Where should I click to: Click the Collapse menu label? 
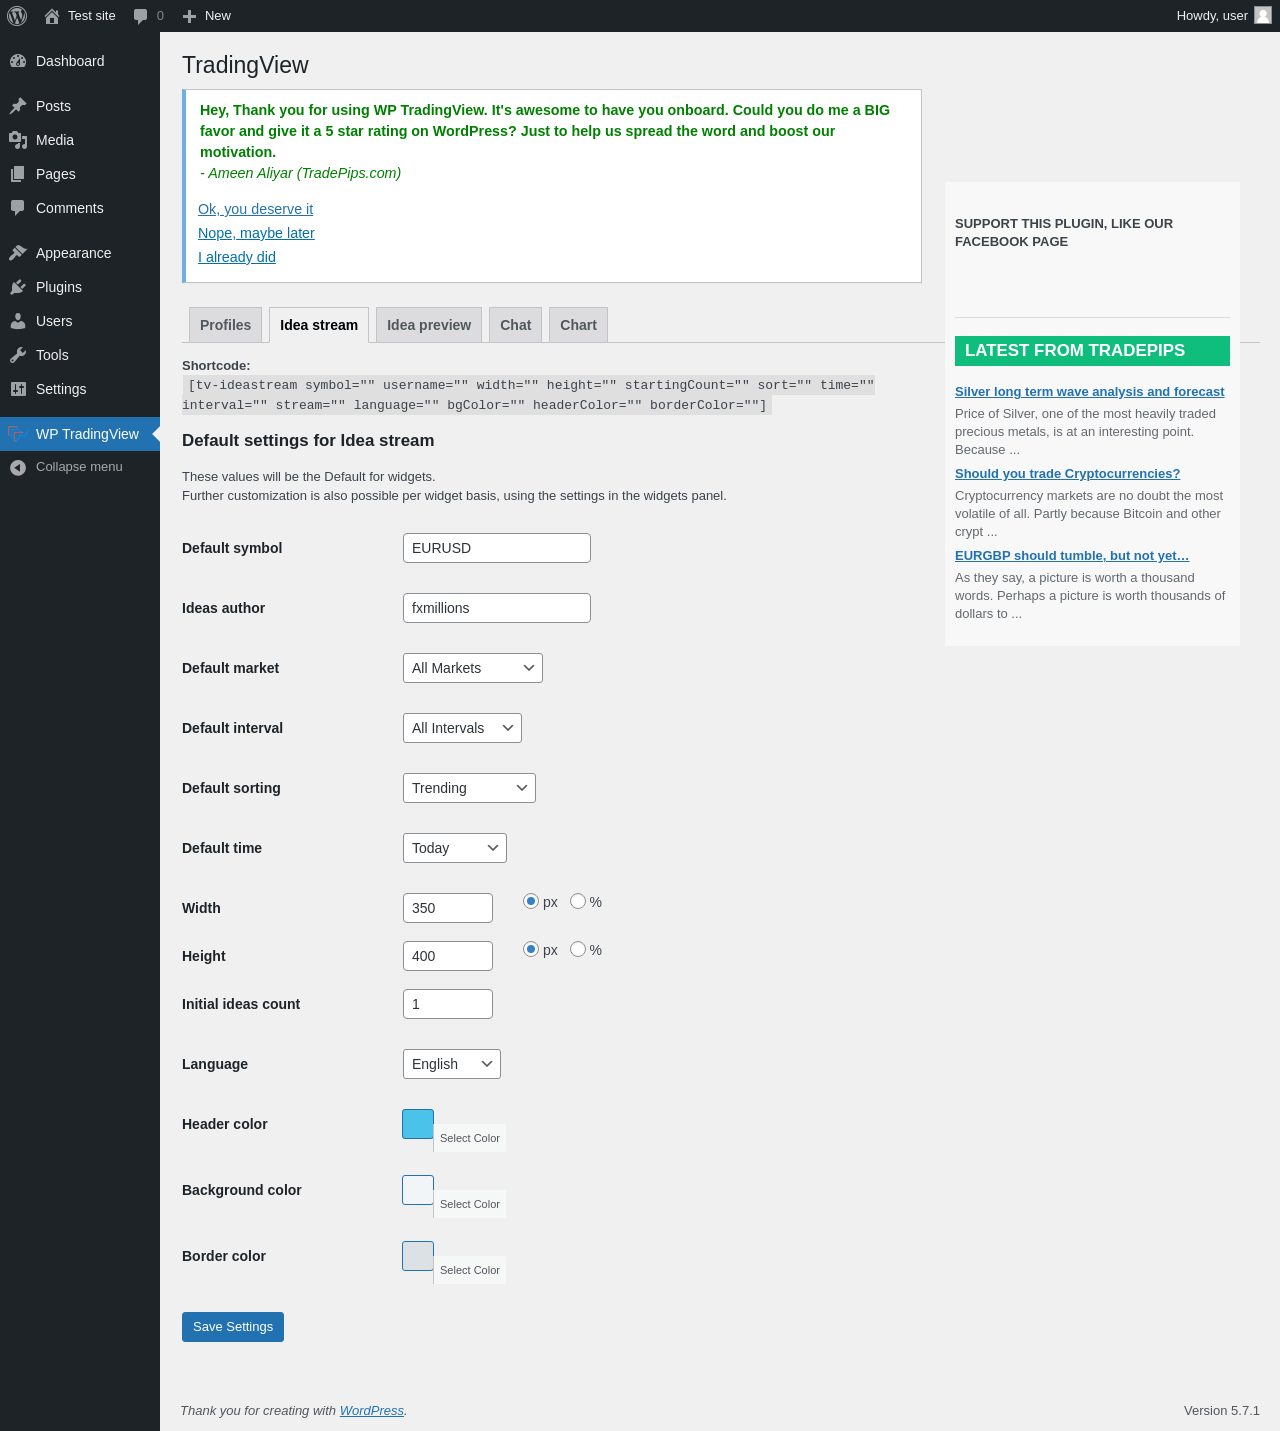(79, 467)
